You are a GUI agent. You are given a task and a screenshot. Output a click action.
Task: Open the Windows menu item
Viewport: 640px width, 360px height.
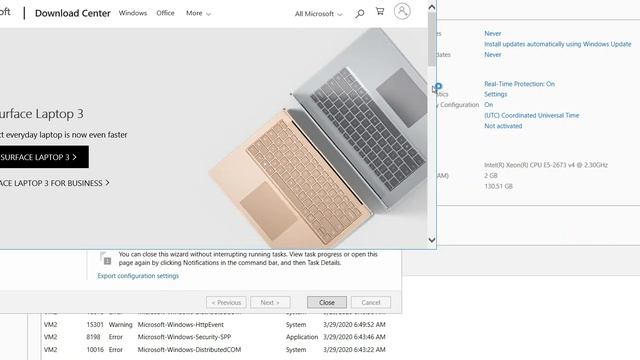click(x=133, y=13)
